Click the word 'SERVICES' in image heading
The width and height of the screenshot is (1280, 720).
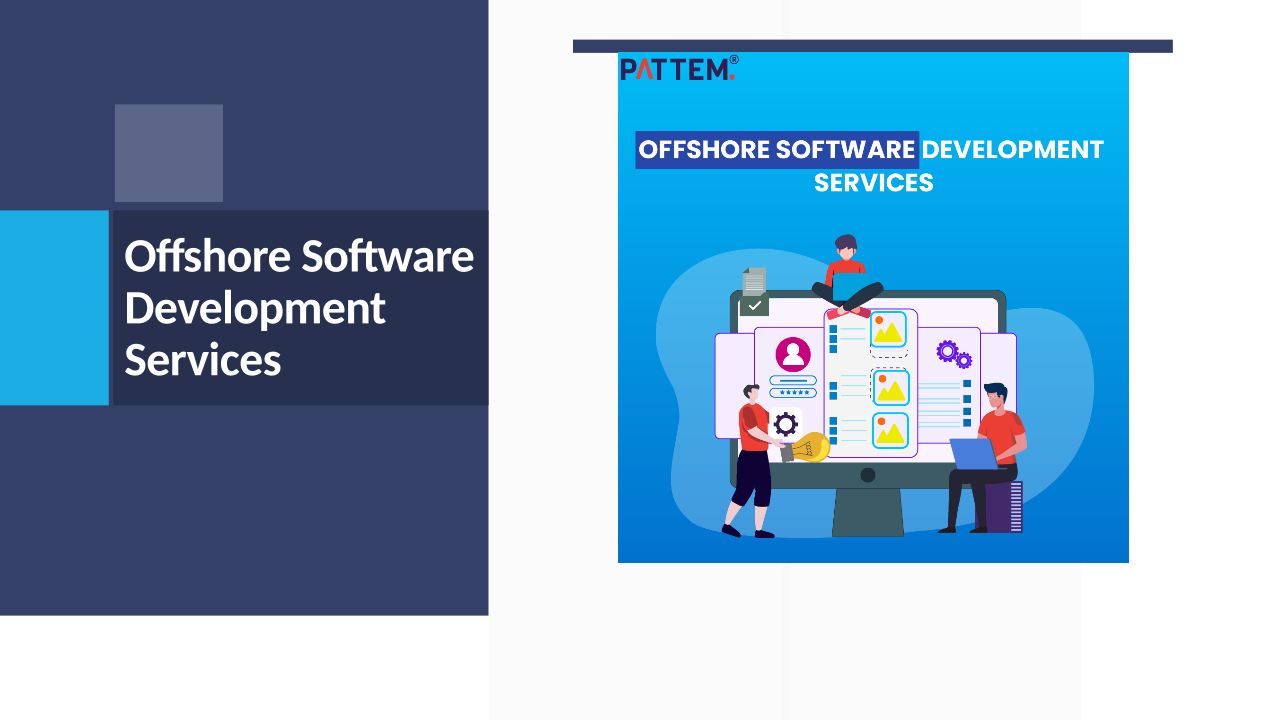pyautogui.click(x=873, y=183)
